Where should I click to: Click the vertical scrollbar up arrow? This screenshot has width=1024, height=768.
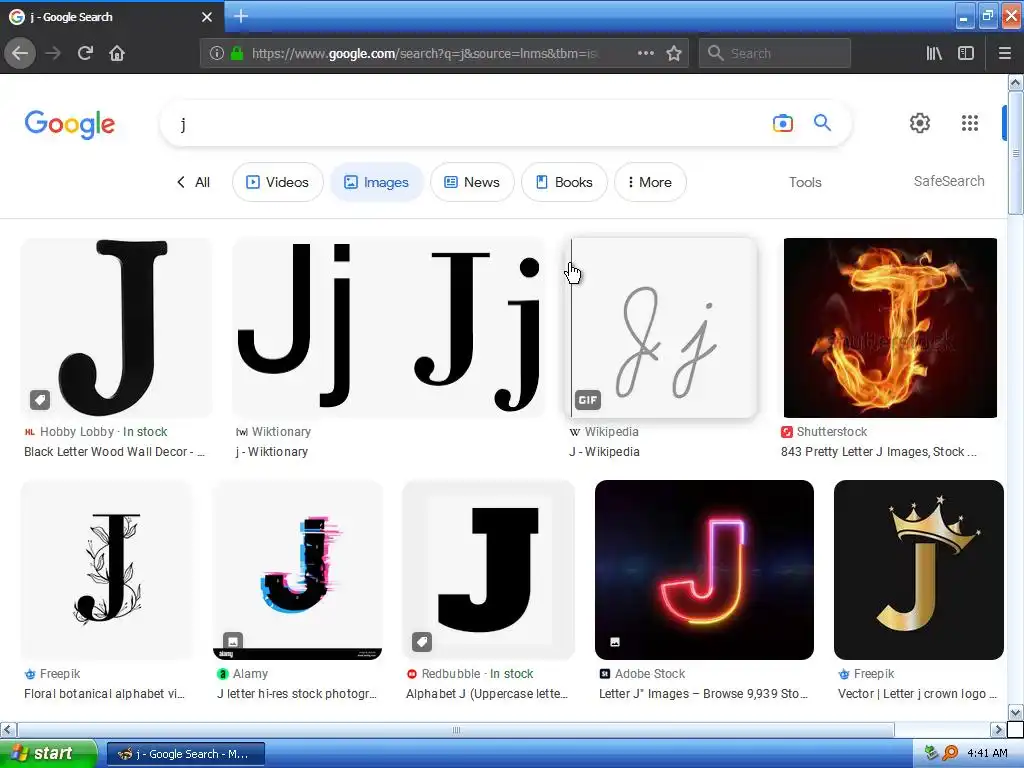click(1015, 82)
